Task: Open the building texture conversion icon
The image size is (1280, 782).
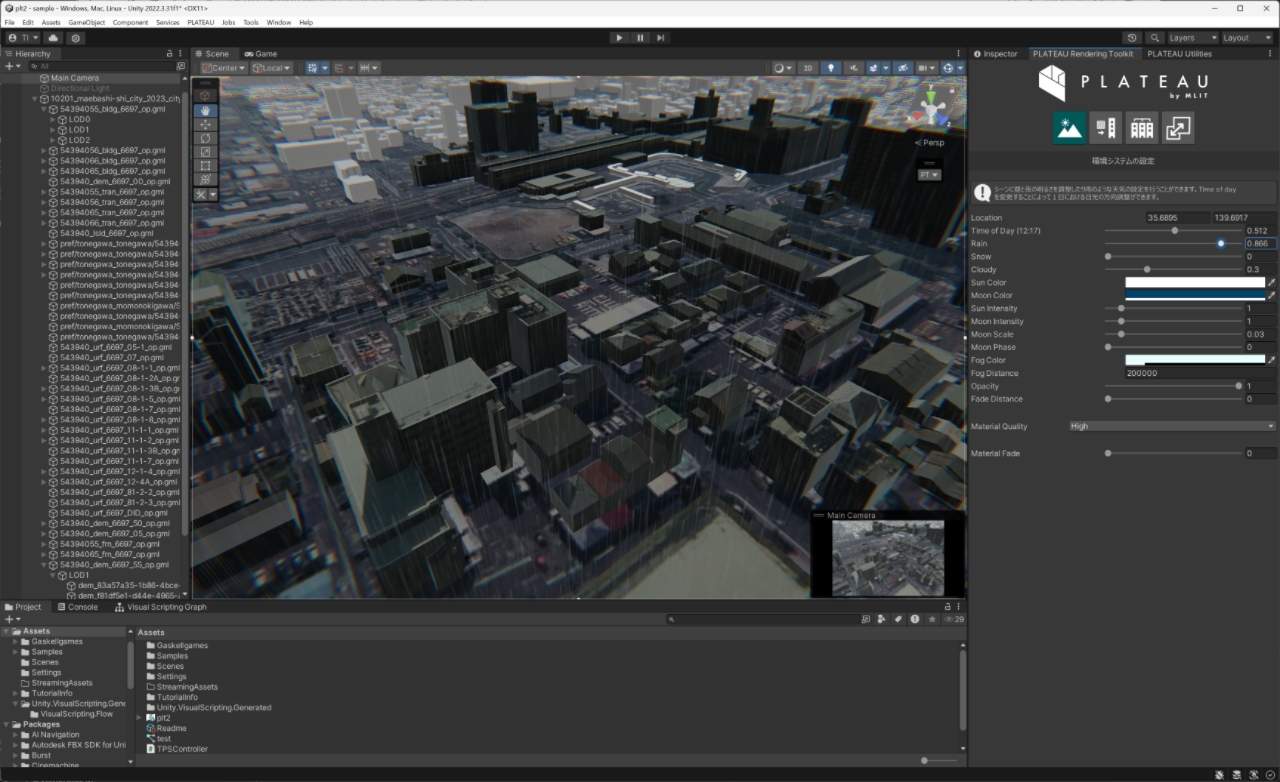Action: (1105, 127)
